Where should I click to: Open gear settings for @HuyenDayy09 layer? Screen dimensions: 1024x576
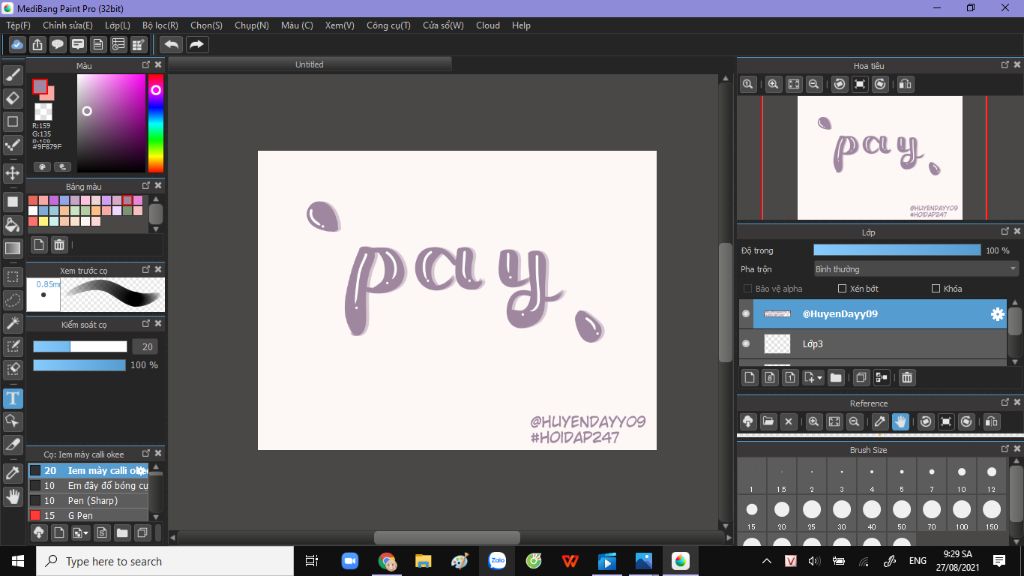click(997, 314)
